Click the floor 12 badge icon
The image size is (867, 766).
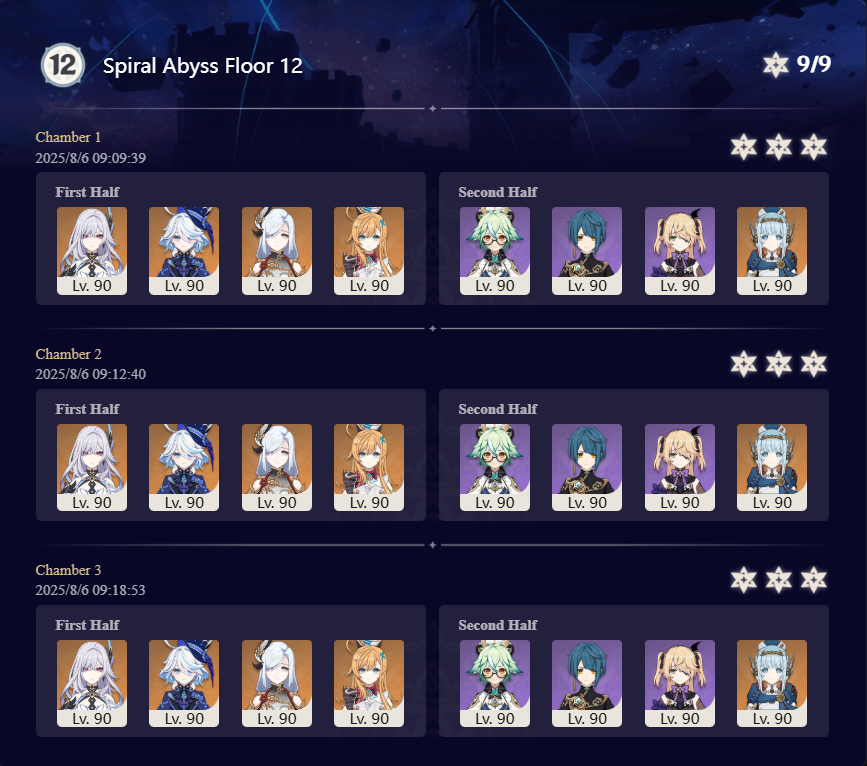[x=63, y=65]
